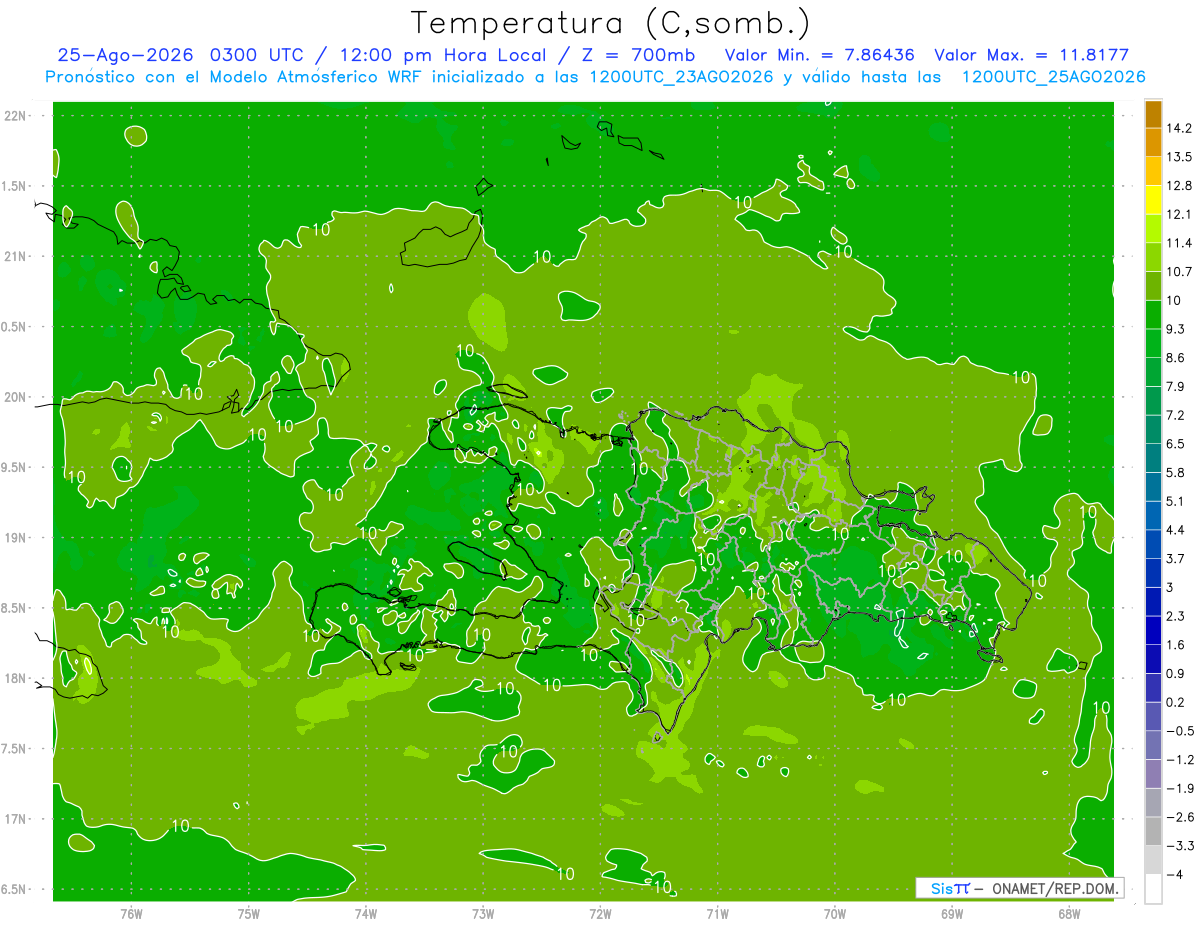Image resolution: width=1200 pixels, height=927 pixels.
Task: Click the 6.5N latitude axis label
Action: tap(15, 890)
